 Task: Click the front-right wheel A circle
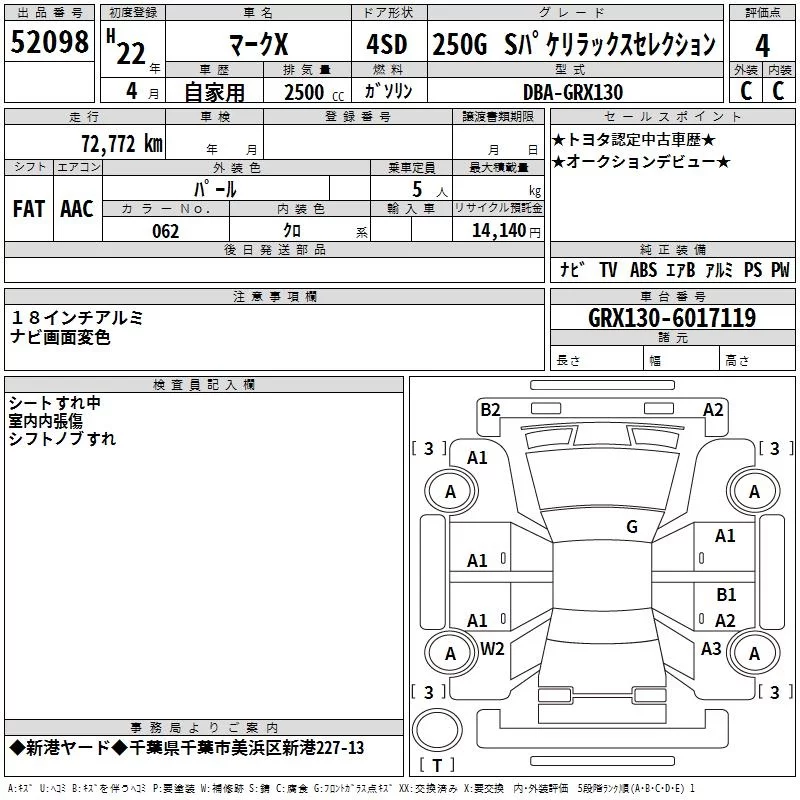click(754, 491)
